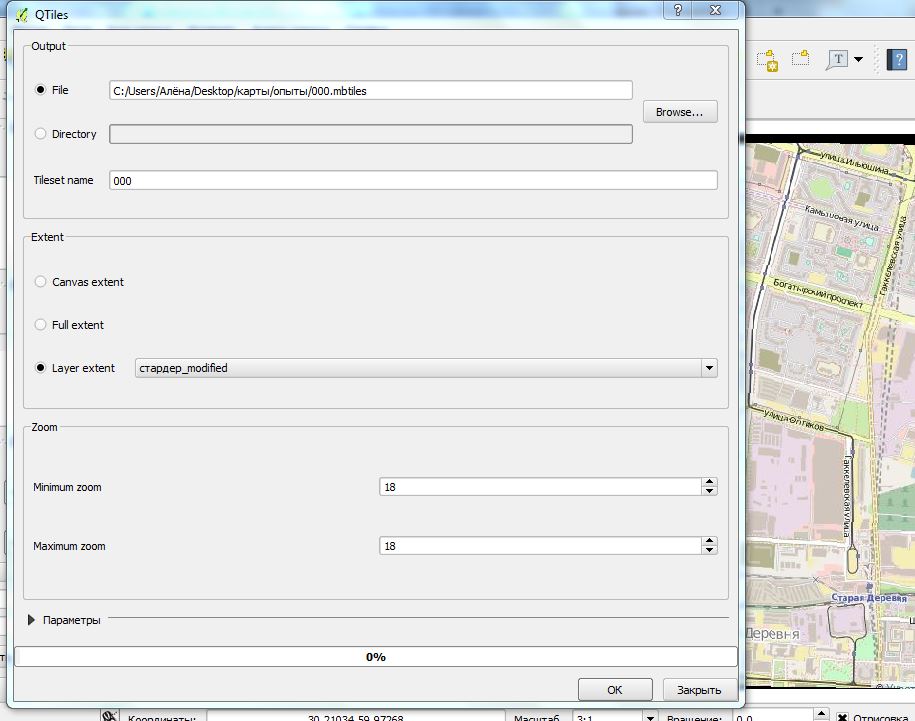Image resolution: width=915 pixels, height=721 pixels.
Task: Select the Directory output radio button
Action: pyautogui.click(x=40, y=134)
